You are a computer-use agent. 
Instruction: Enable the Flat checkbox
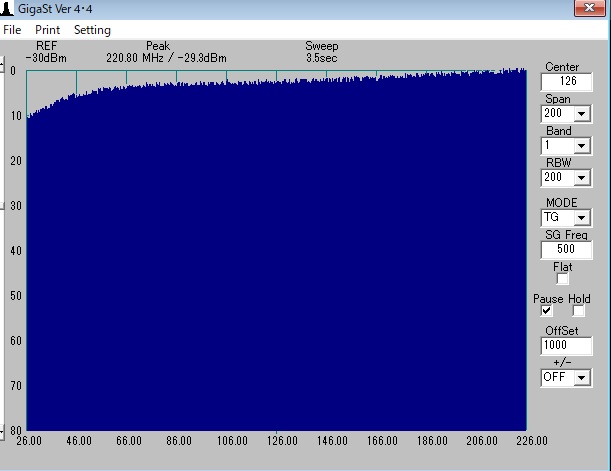tap(562, 279)
